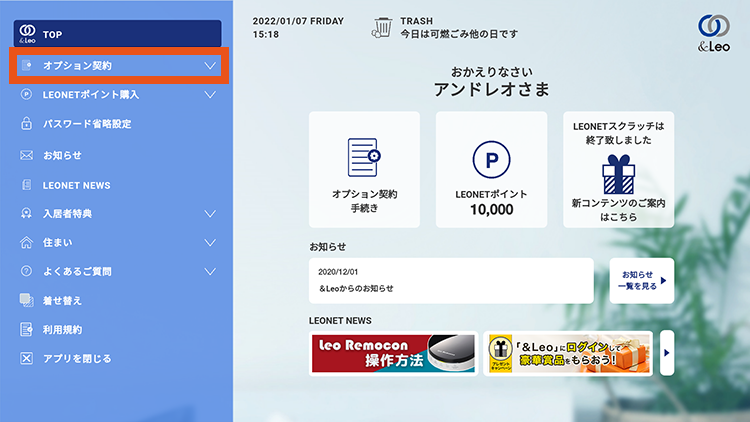The width and height of the screenshot is (750, 422).
Task: Click the LEONET NEWS section heading above banners
Action: 340,321
